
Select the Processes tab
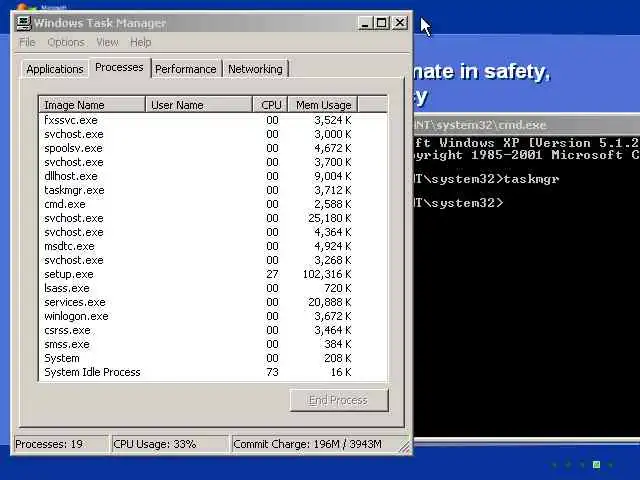(x=119, y=67)
